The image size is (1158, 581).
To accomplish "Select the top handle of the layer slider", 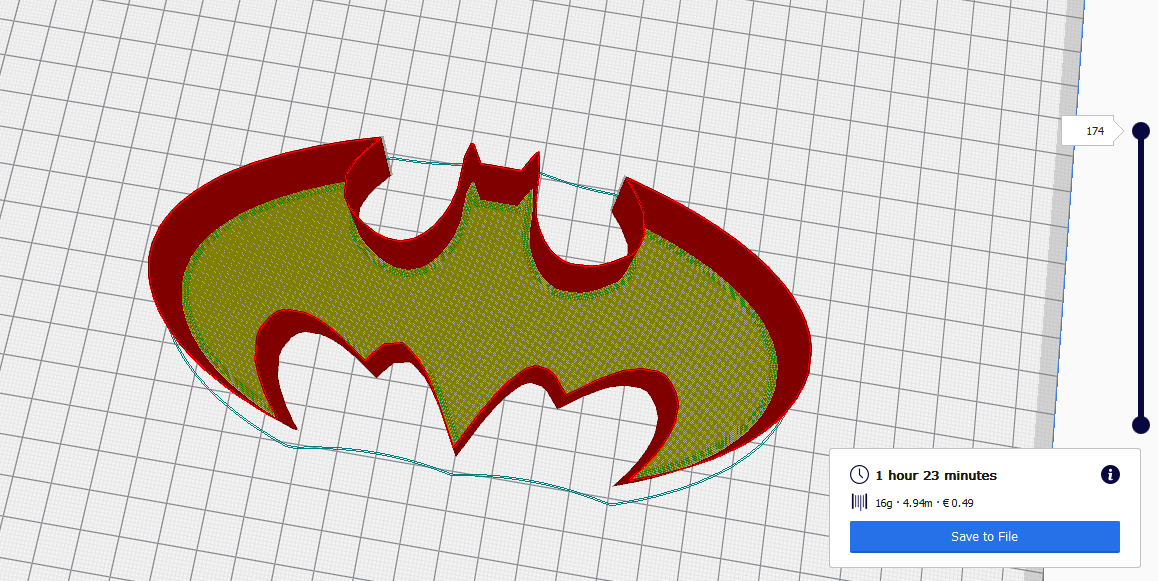I will pos(1140,130).
